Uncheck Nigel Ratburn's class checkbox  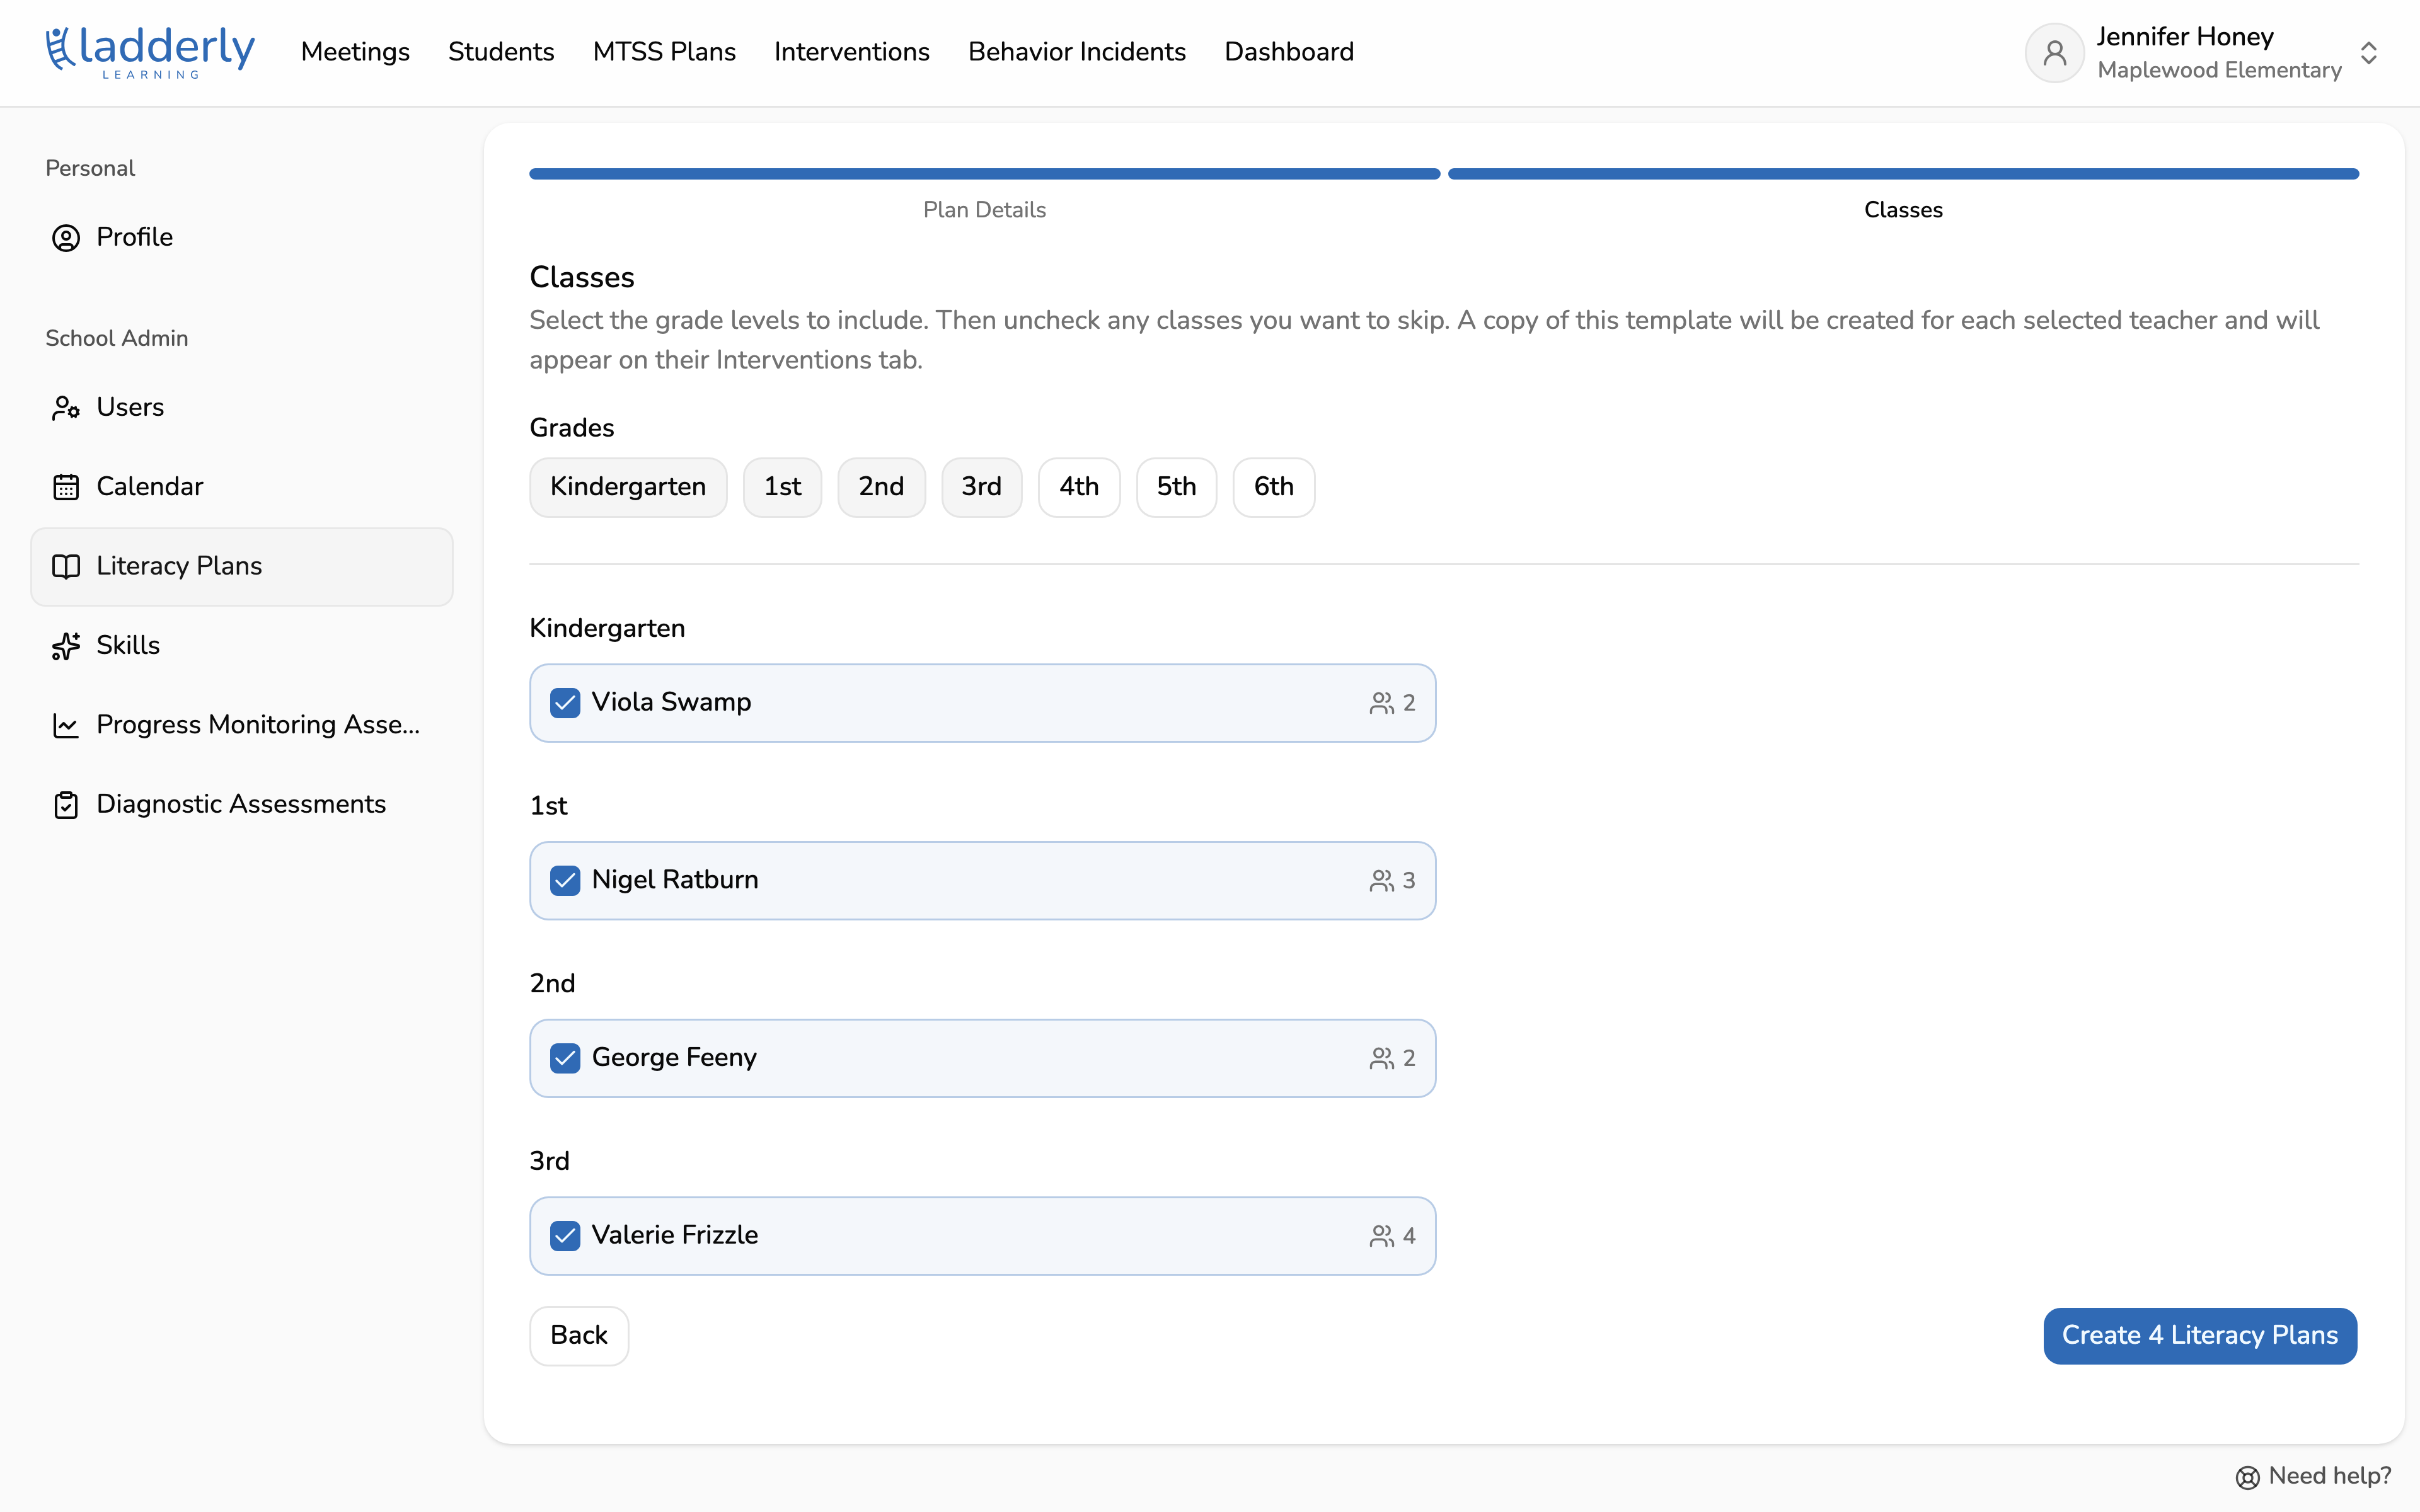565,880
